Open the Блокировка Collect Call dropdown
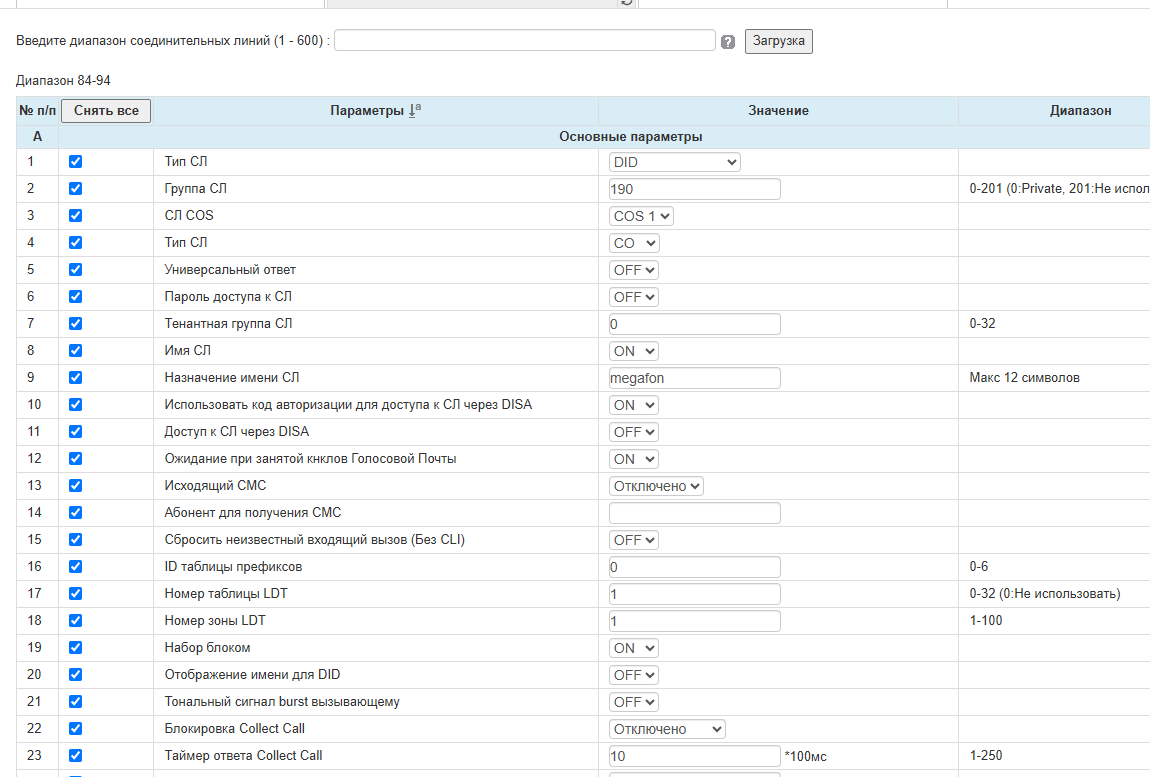This screenshot has height=777, width=1150. click(667, 729)
